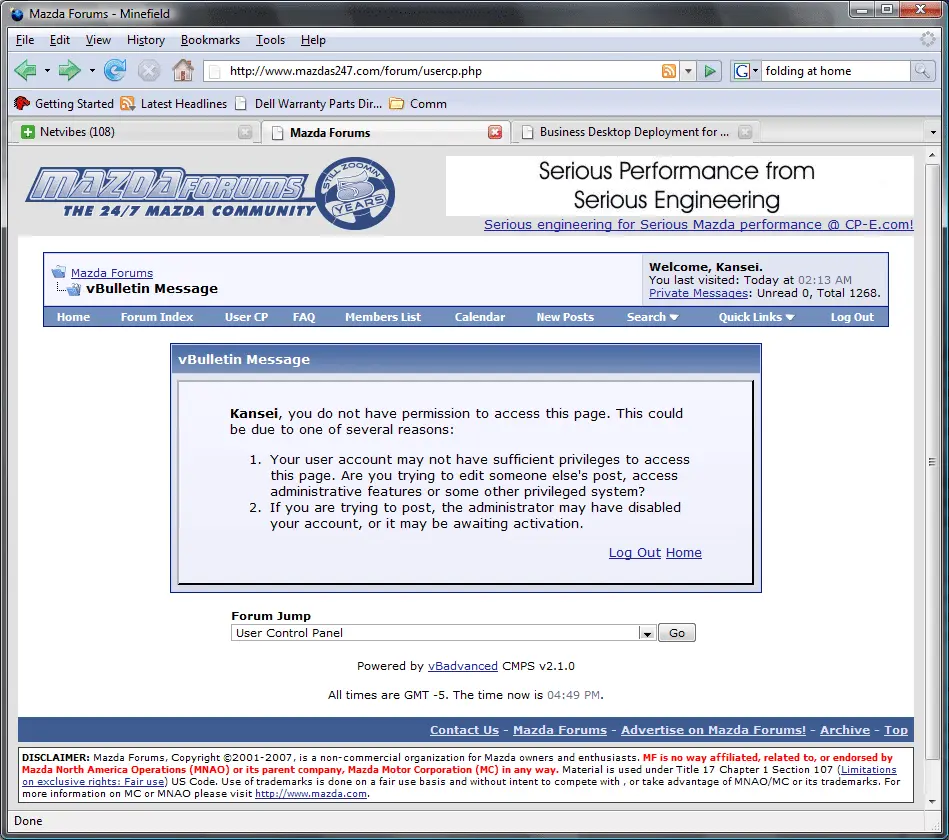Open the Home page icon in toolbar

183,70
